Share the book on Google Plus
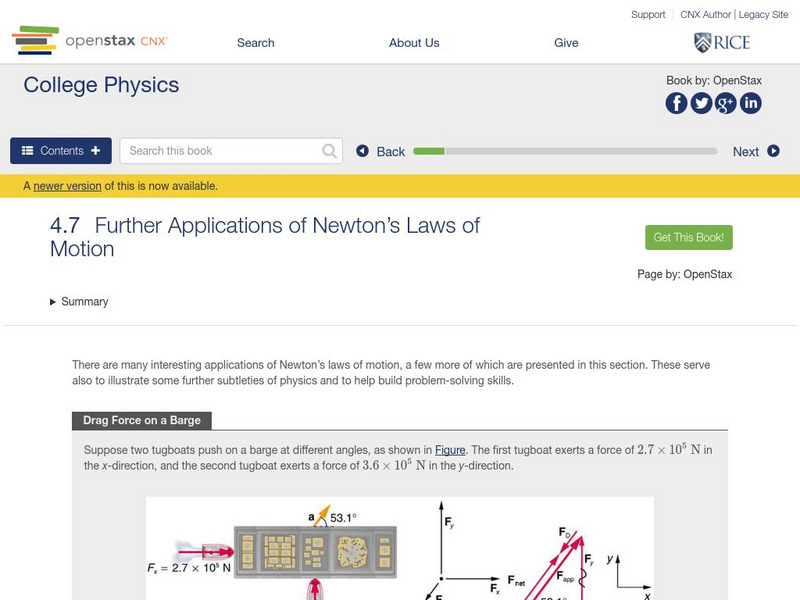 click(x=725, y=103)
